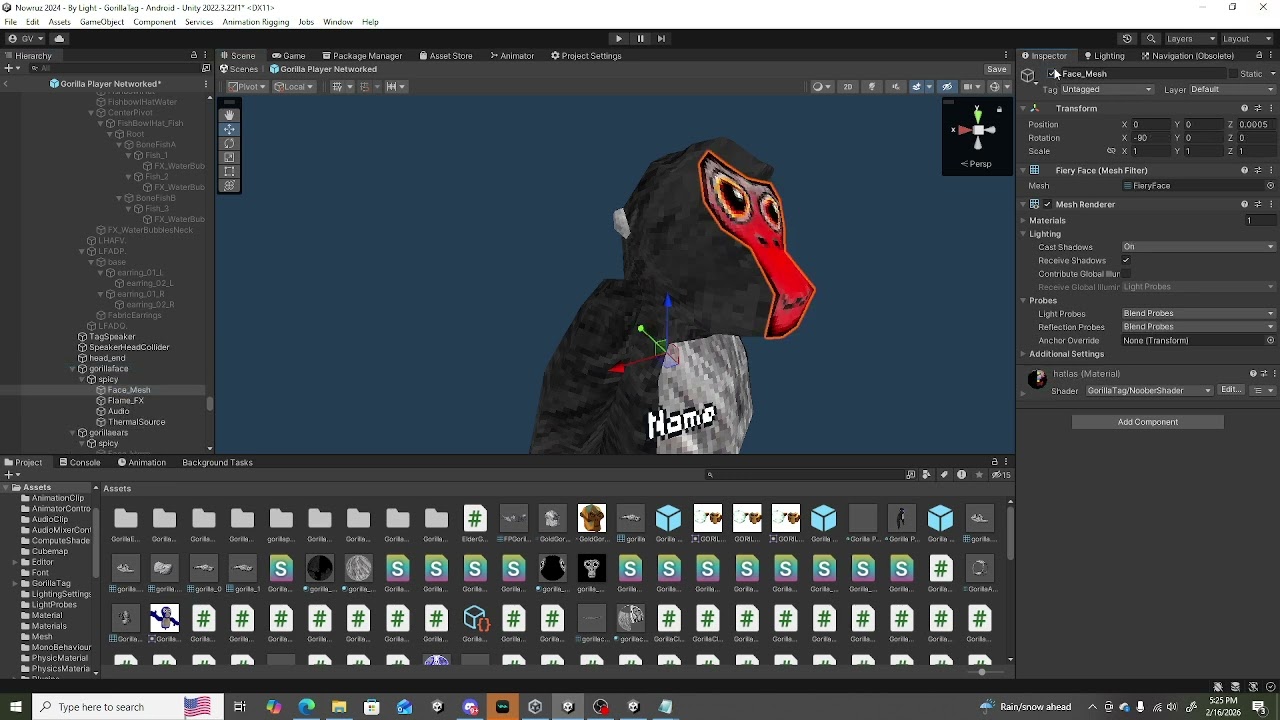This screenshot has width=1280, height=720.
Task: Toggle the Static checkbox
Action: click(x=1234, y=74)
